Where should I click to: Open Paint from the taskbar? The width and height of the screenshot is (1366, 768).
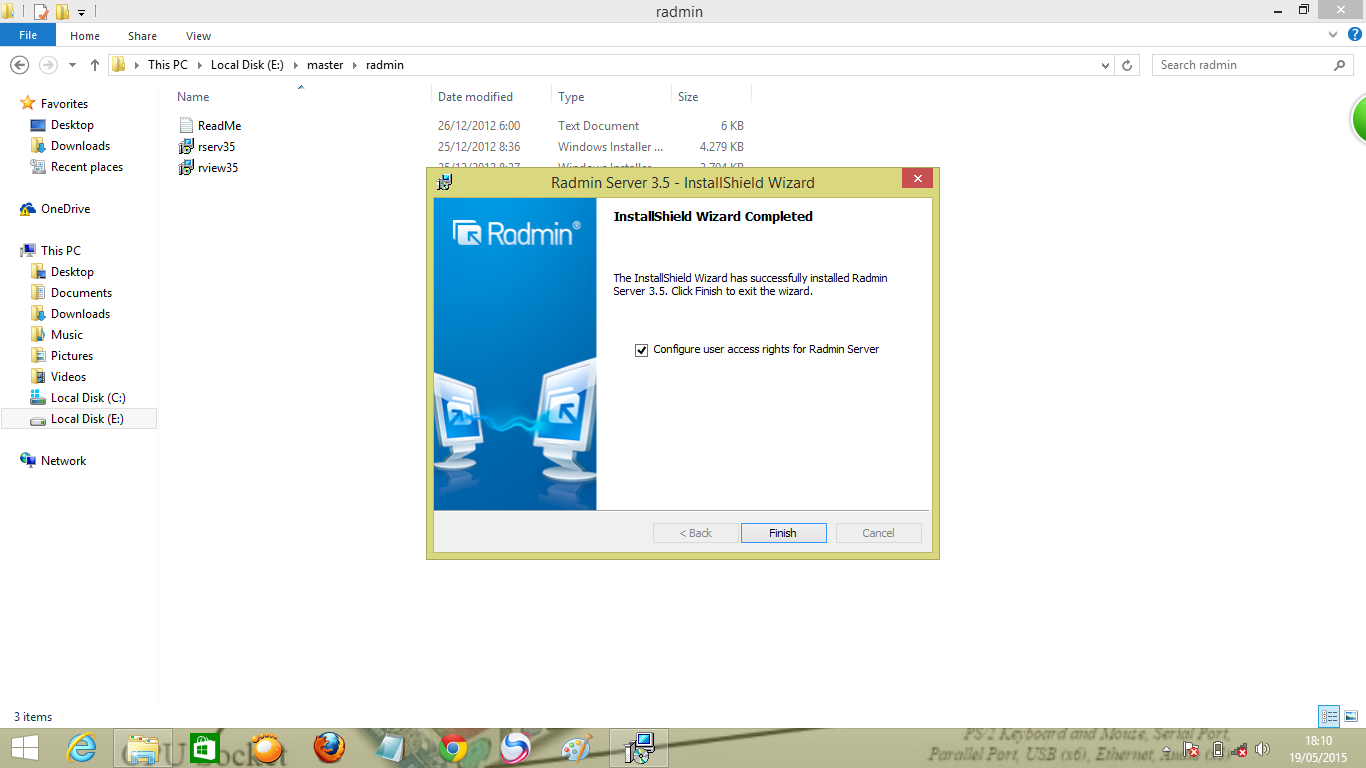(577, 748)
